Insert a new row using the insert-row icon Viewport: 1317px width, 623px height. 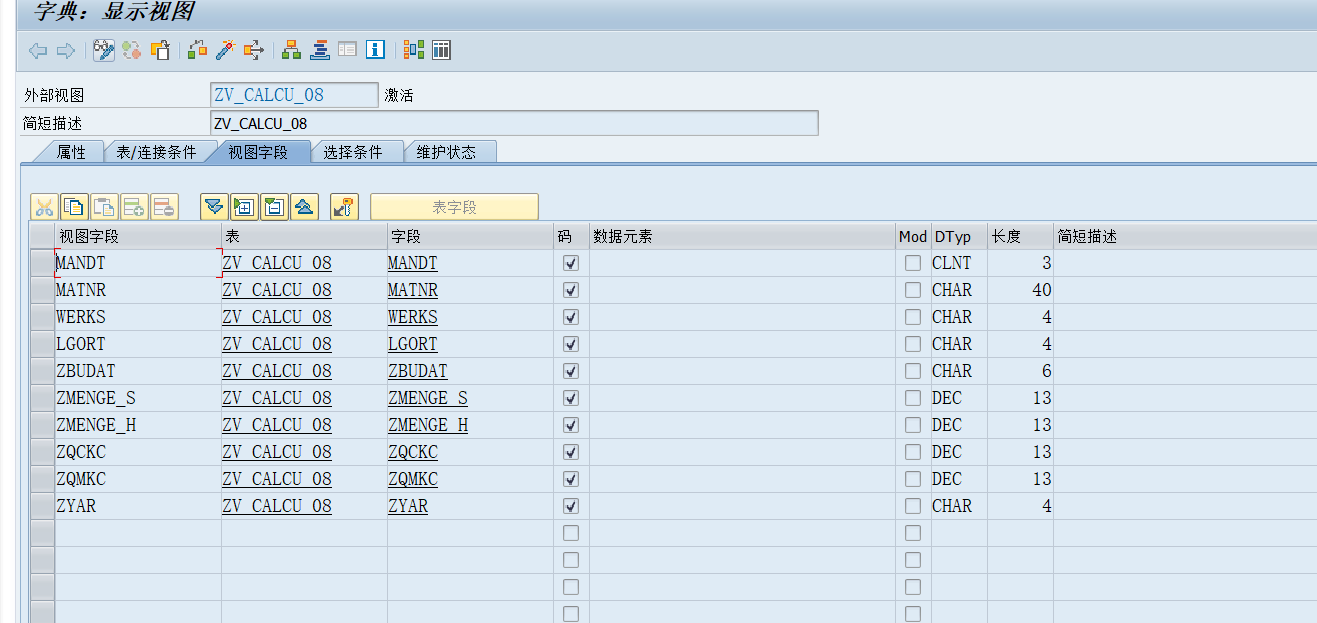click(134, 207)
